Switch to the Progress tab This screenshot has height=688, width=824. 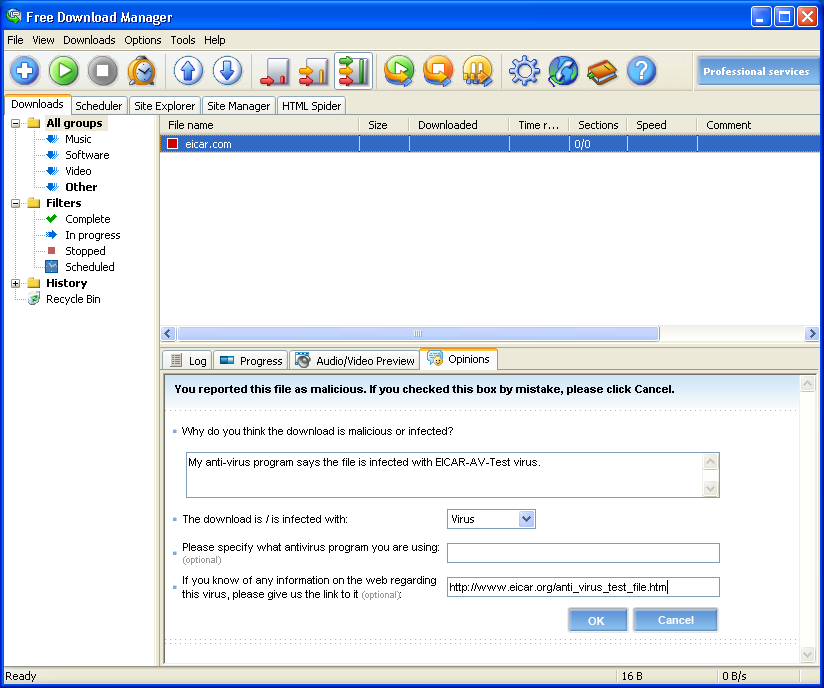click(251, 361)
